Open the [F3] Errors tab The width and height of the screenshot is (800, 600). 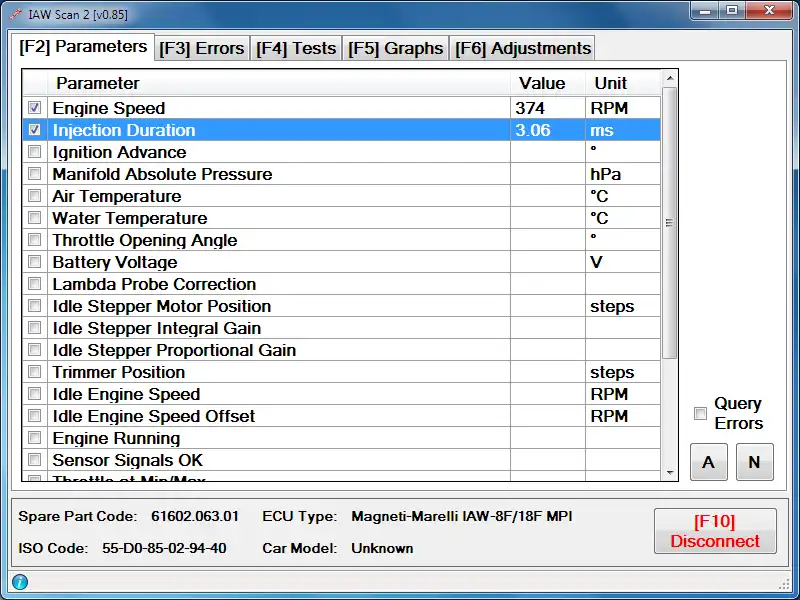tap(202, 48)
